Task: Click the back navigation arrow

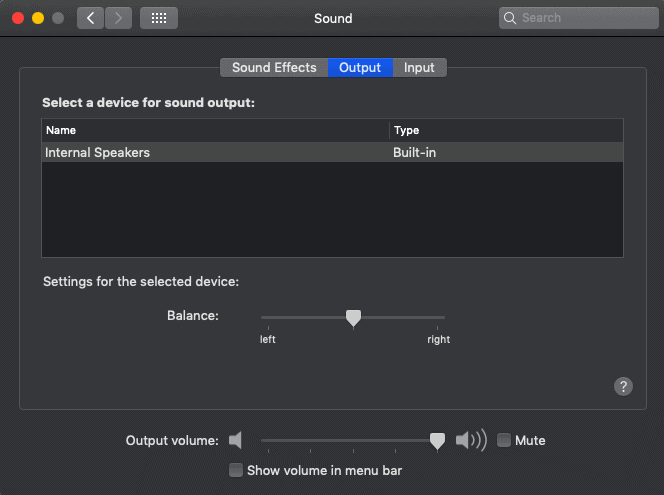Action: pyautogui.click(x=91, y=18)
